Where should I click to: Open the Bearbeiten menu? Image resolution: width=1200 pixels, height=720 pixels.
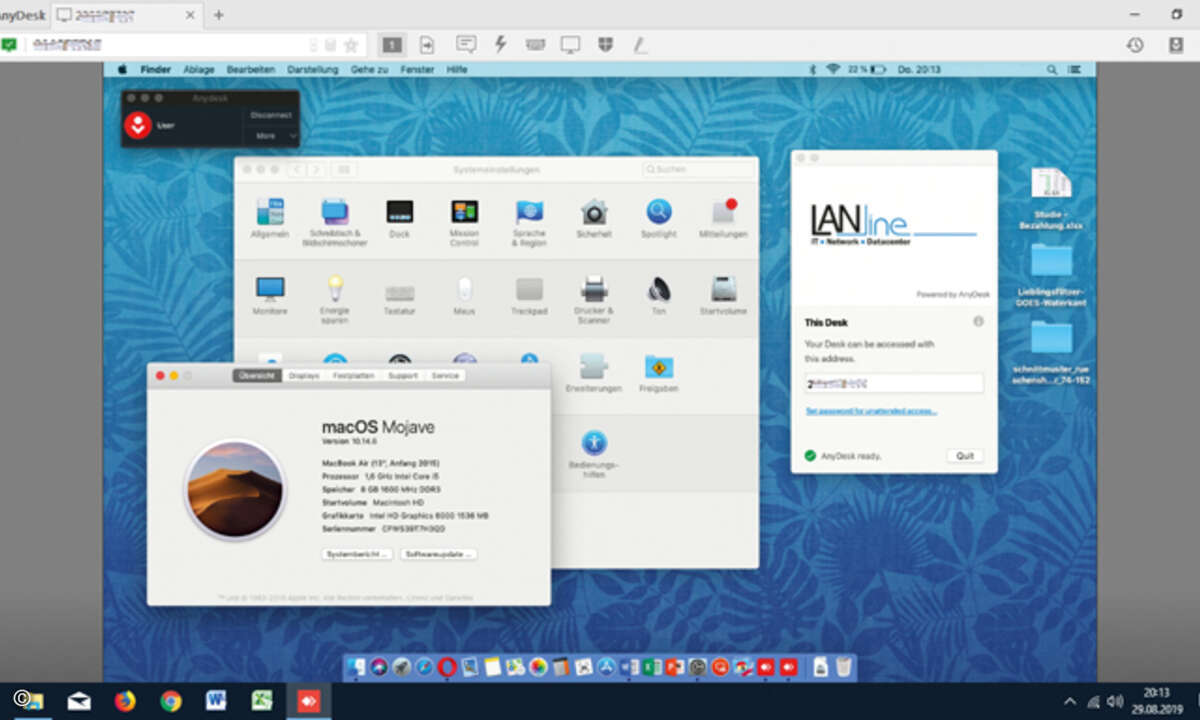pyautogui.click(x=251, y=70)
